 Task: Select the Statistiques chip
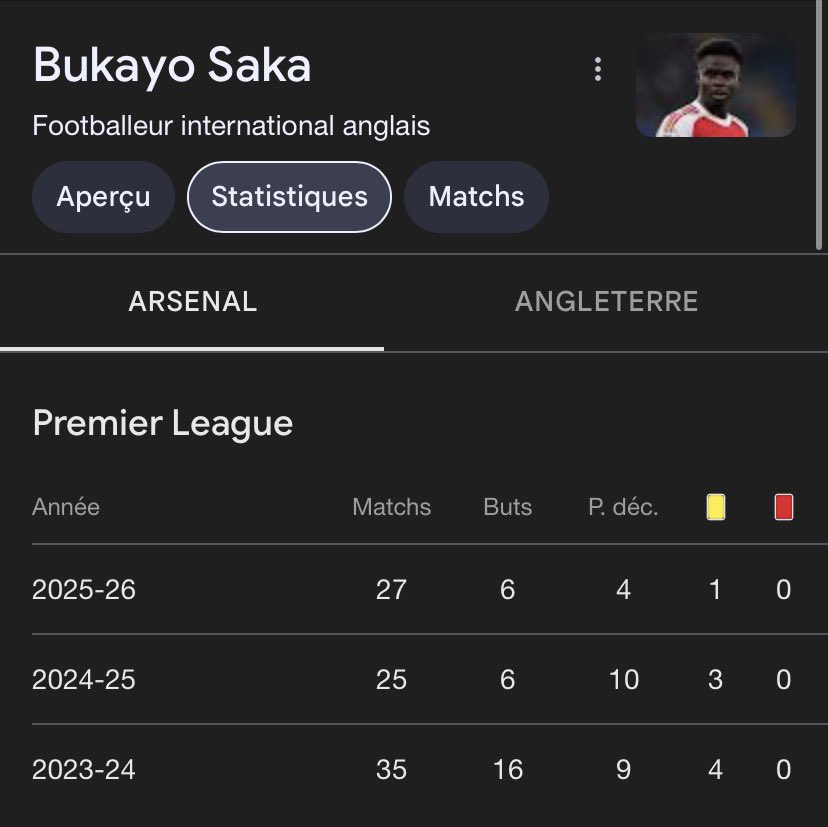[x=289, y=197]
